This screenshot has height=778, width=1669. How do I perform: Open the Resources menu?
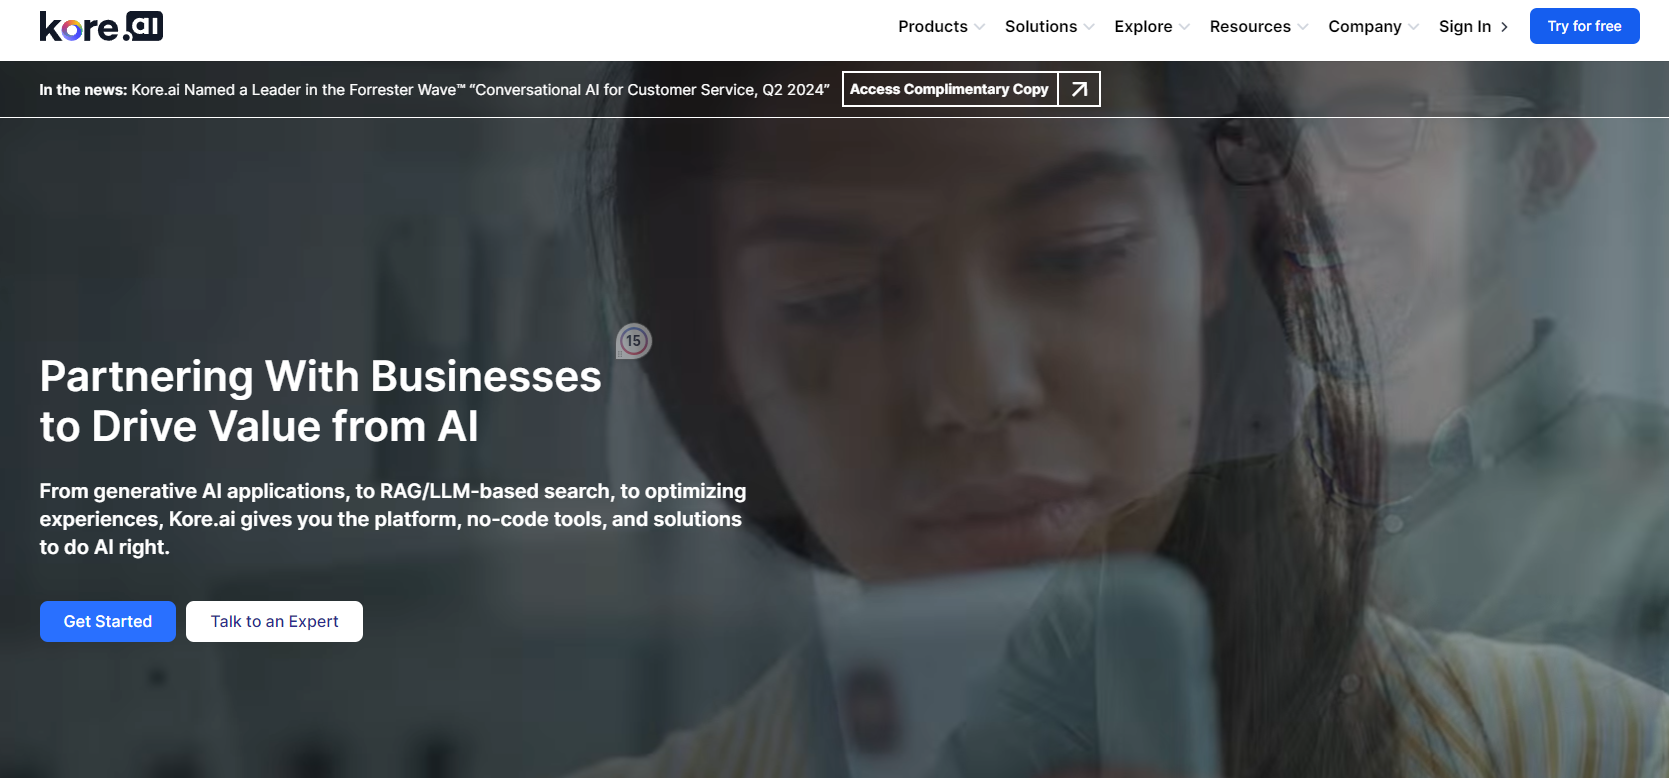pyautogui.click(x=1250, y=27)
